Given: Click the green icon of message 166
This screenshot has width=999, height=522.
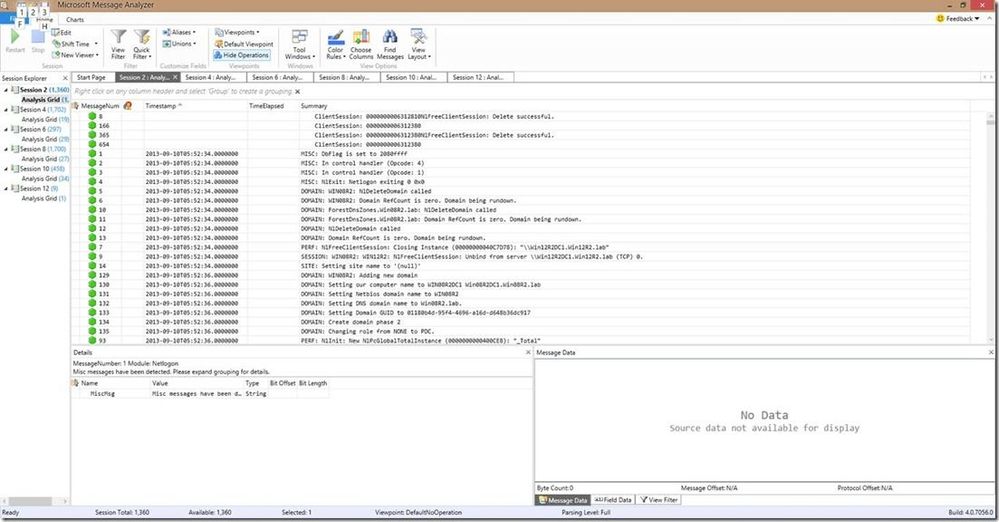Looking at the screenshot, I should (x=92, y=126).
